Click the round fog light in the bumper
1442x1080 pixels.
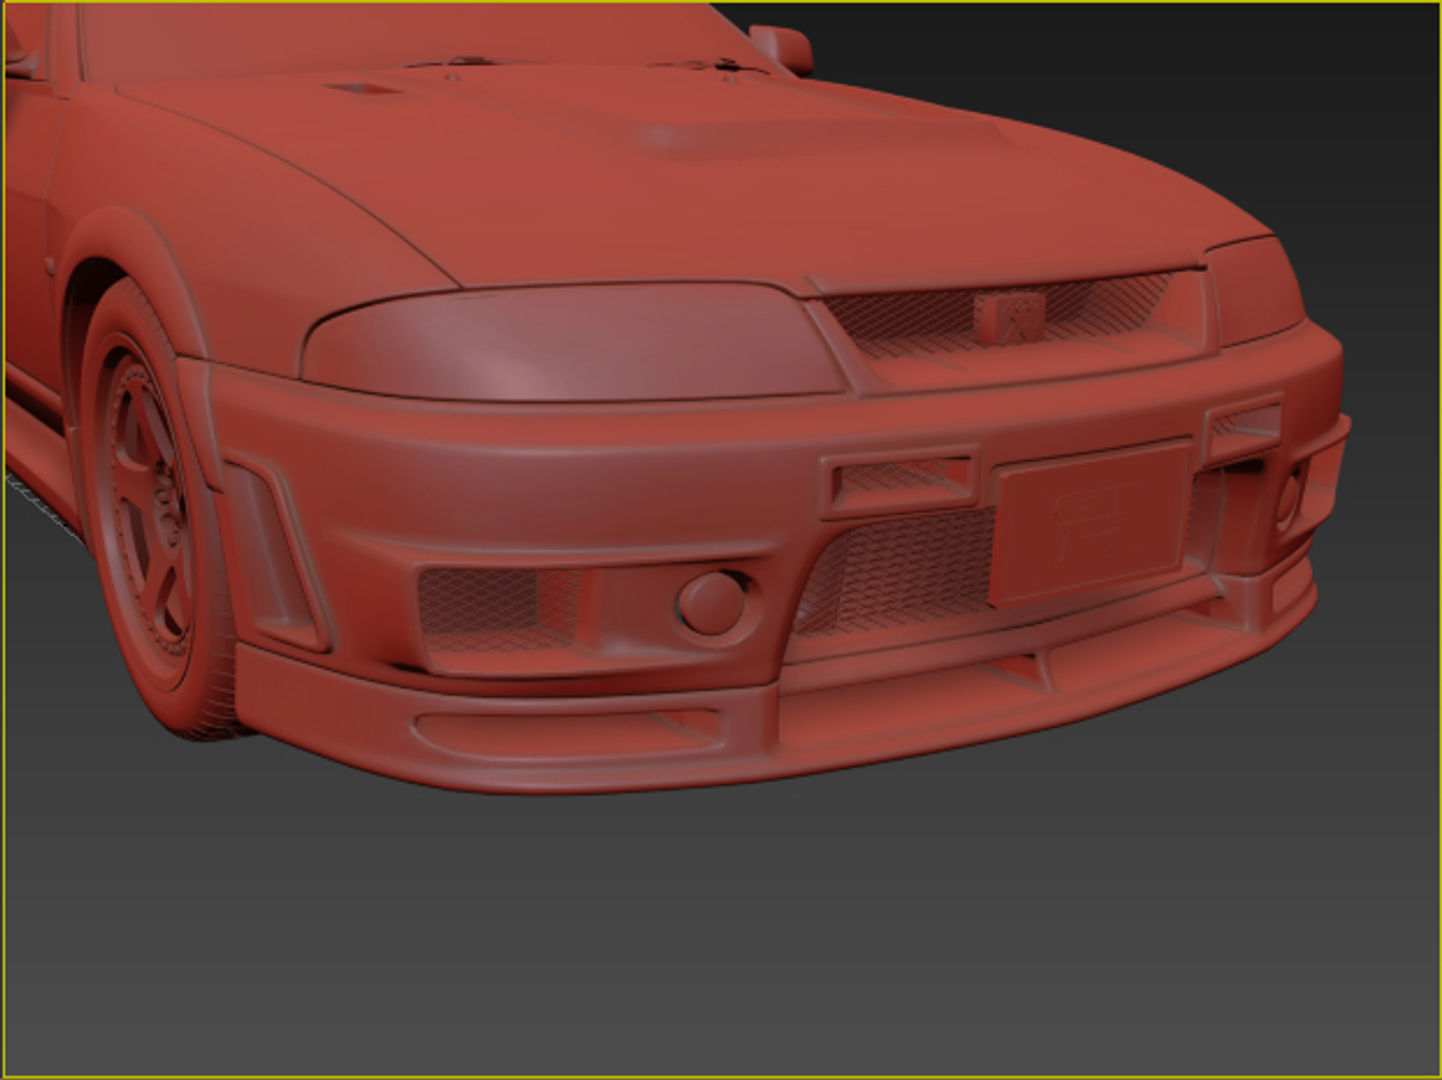712,603
